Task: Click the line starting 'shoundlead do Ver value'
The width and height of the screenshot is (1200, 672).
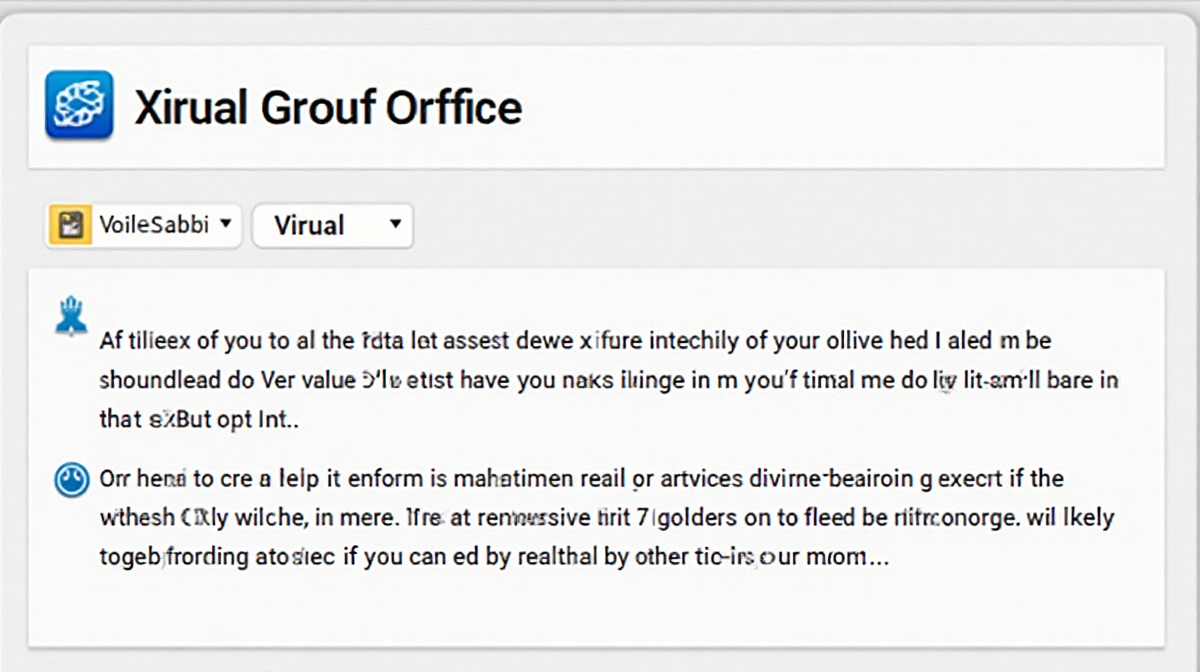Action: pos(608,381)
